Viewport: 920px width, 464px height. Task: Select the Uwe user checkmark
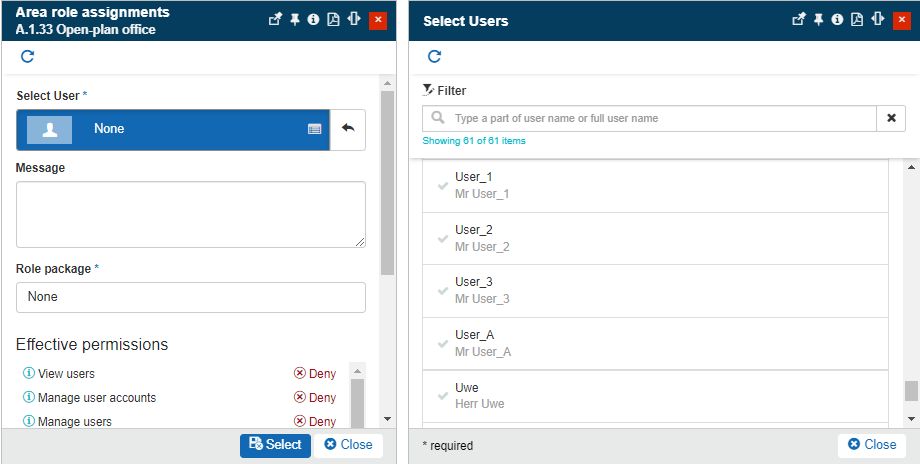pos(442,396)
